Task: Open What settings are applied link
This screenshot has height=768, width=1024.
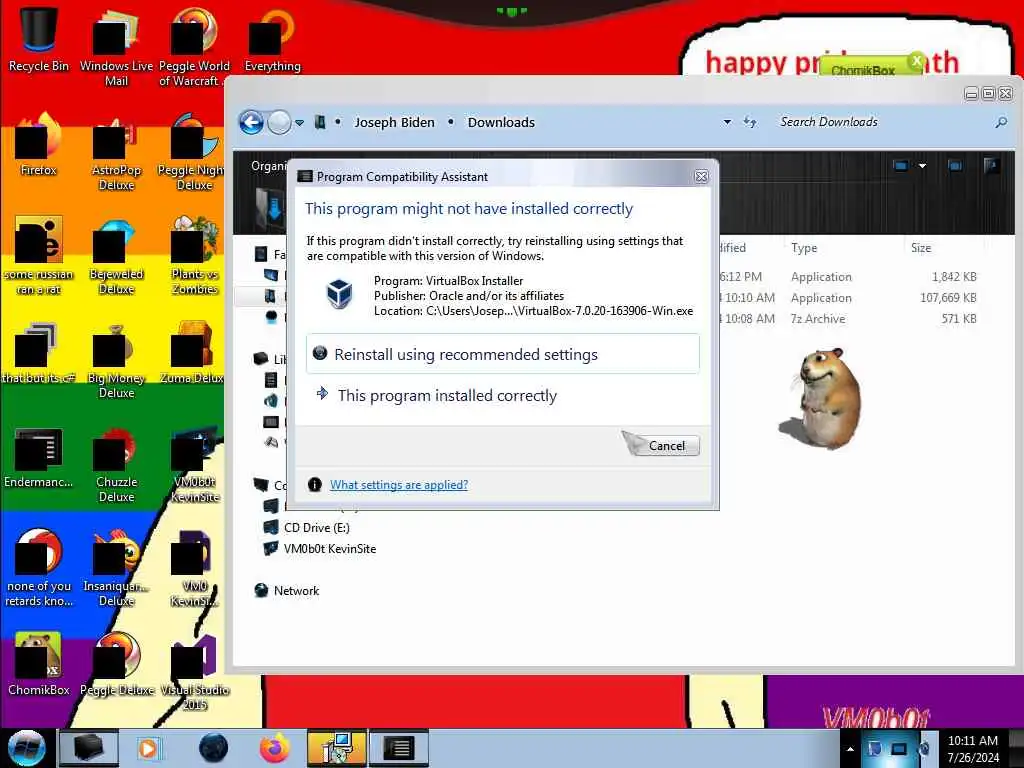Action: point(398,485)
